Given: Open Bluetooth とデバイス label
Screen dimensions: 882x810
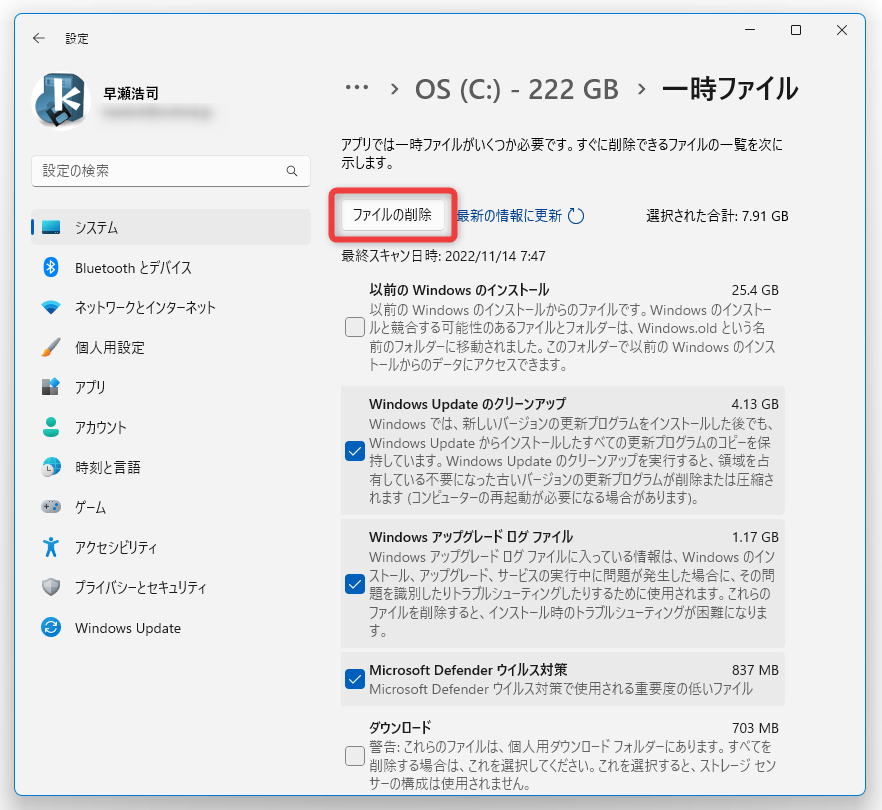Looking at the screenshot, I should (133, 268).
